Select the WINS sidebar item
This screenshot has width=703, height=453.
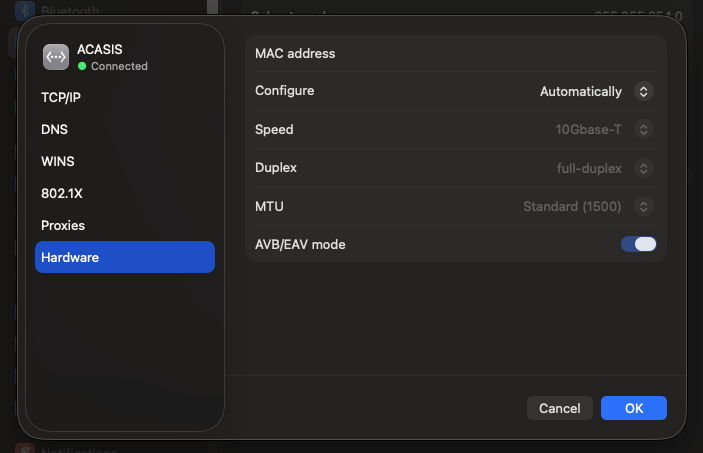tap(58, 162)
